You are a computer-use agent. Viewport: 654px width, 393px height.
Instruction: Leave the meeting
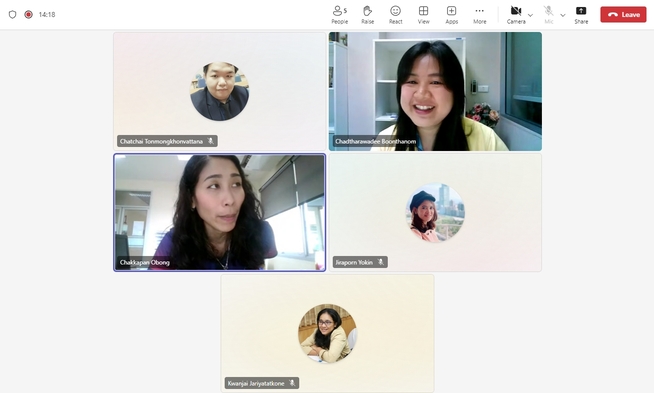(x=623, y=15)
